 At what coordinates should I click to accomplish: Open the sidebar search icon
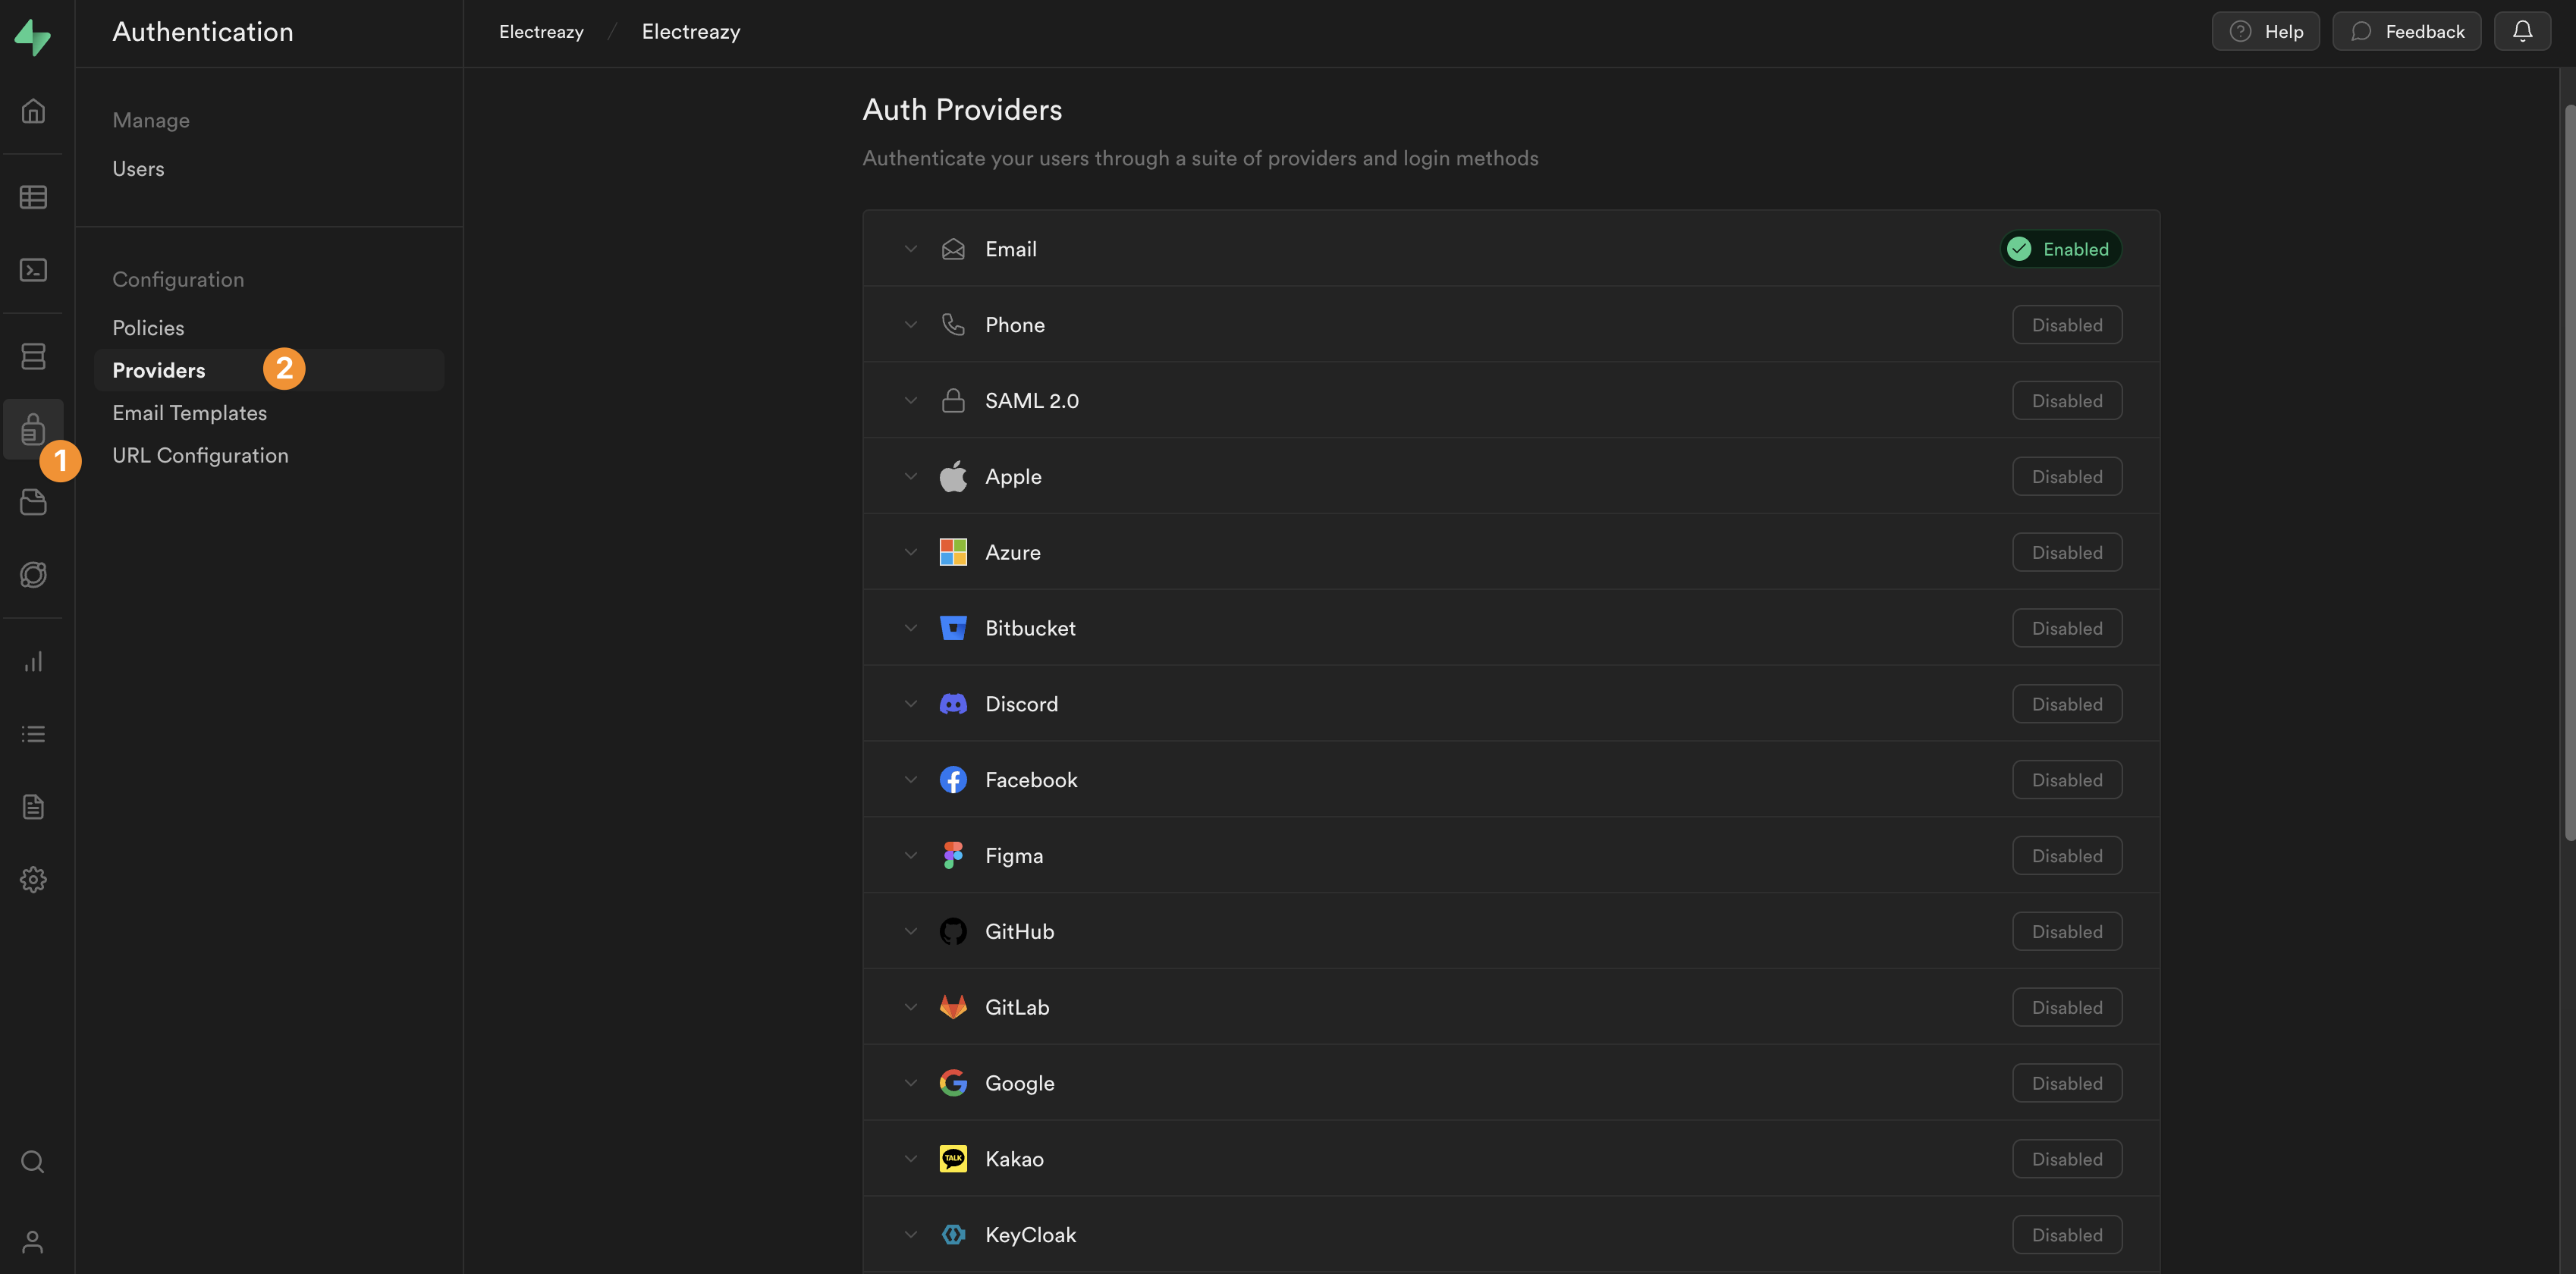point(33,1162)
